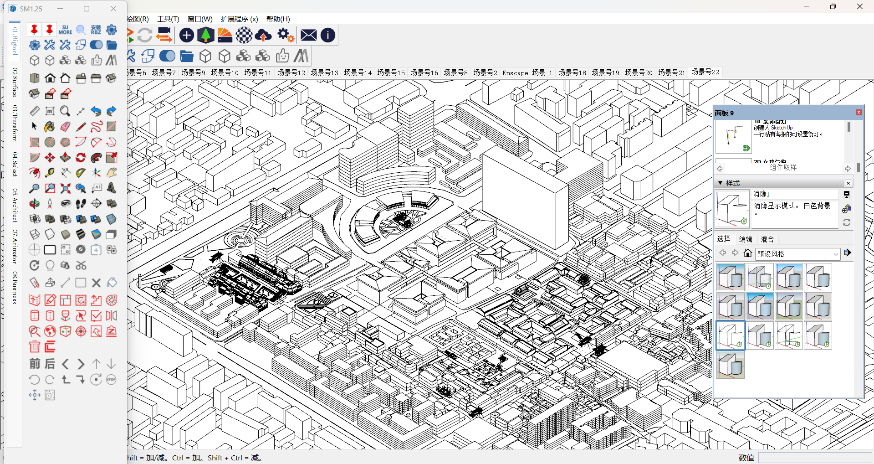Click the blue undo arrow
This screenshot has width=874, height=464.
pyautogui.click(x=96, y=111)
